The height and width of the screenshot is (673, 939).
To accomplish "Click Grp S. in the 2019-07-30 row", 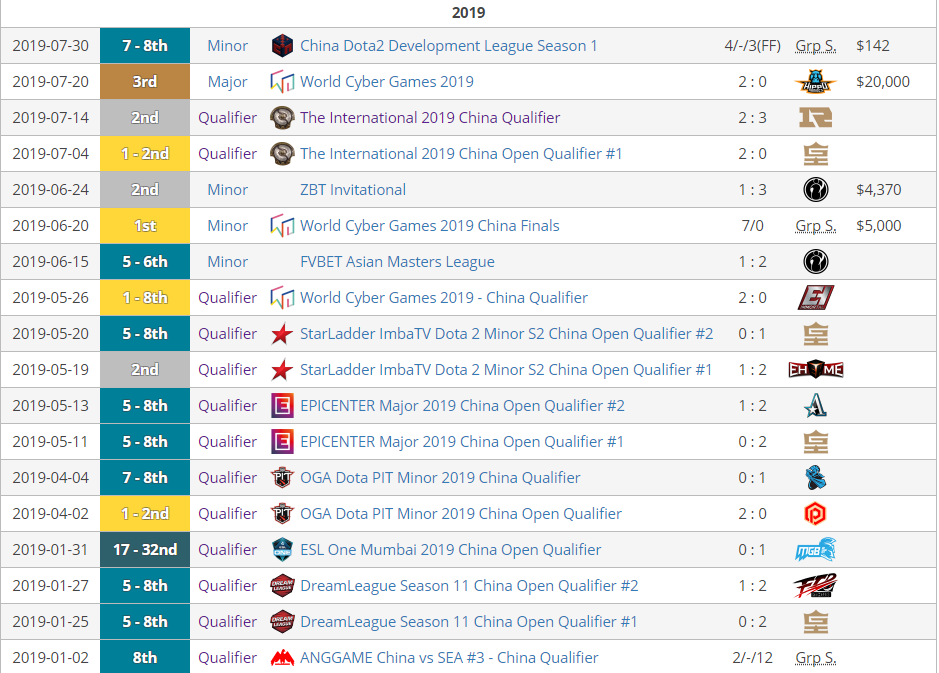I will click(815, 46).
